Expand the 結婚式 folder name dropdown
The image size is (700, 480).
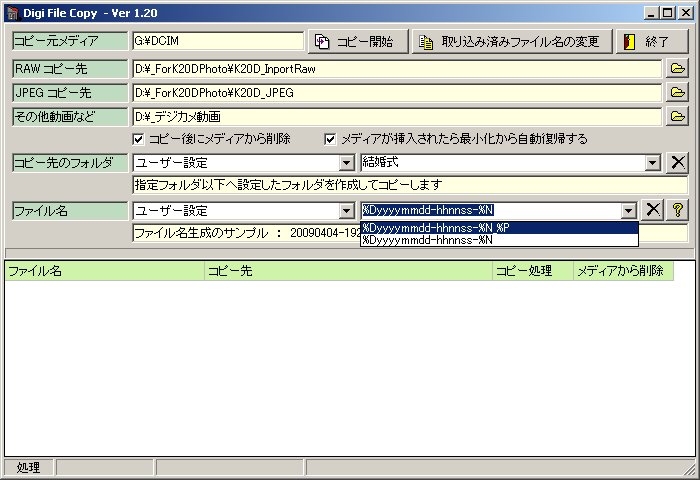coord(652,163)
